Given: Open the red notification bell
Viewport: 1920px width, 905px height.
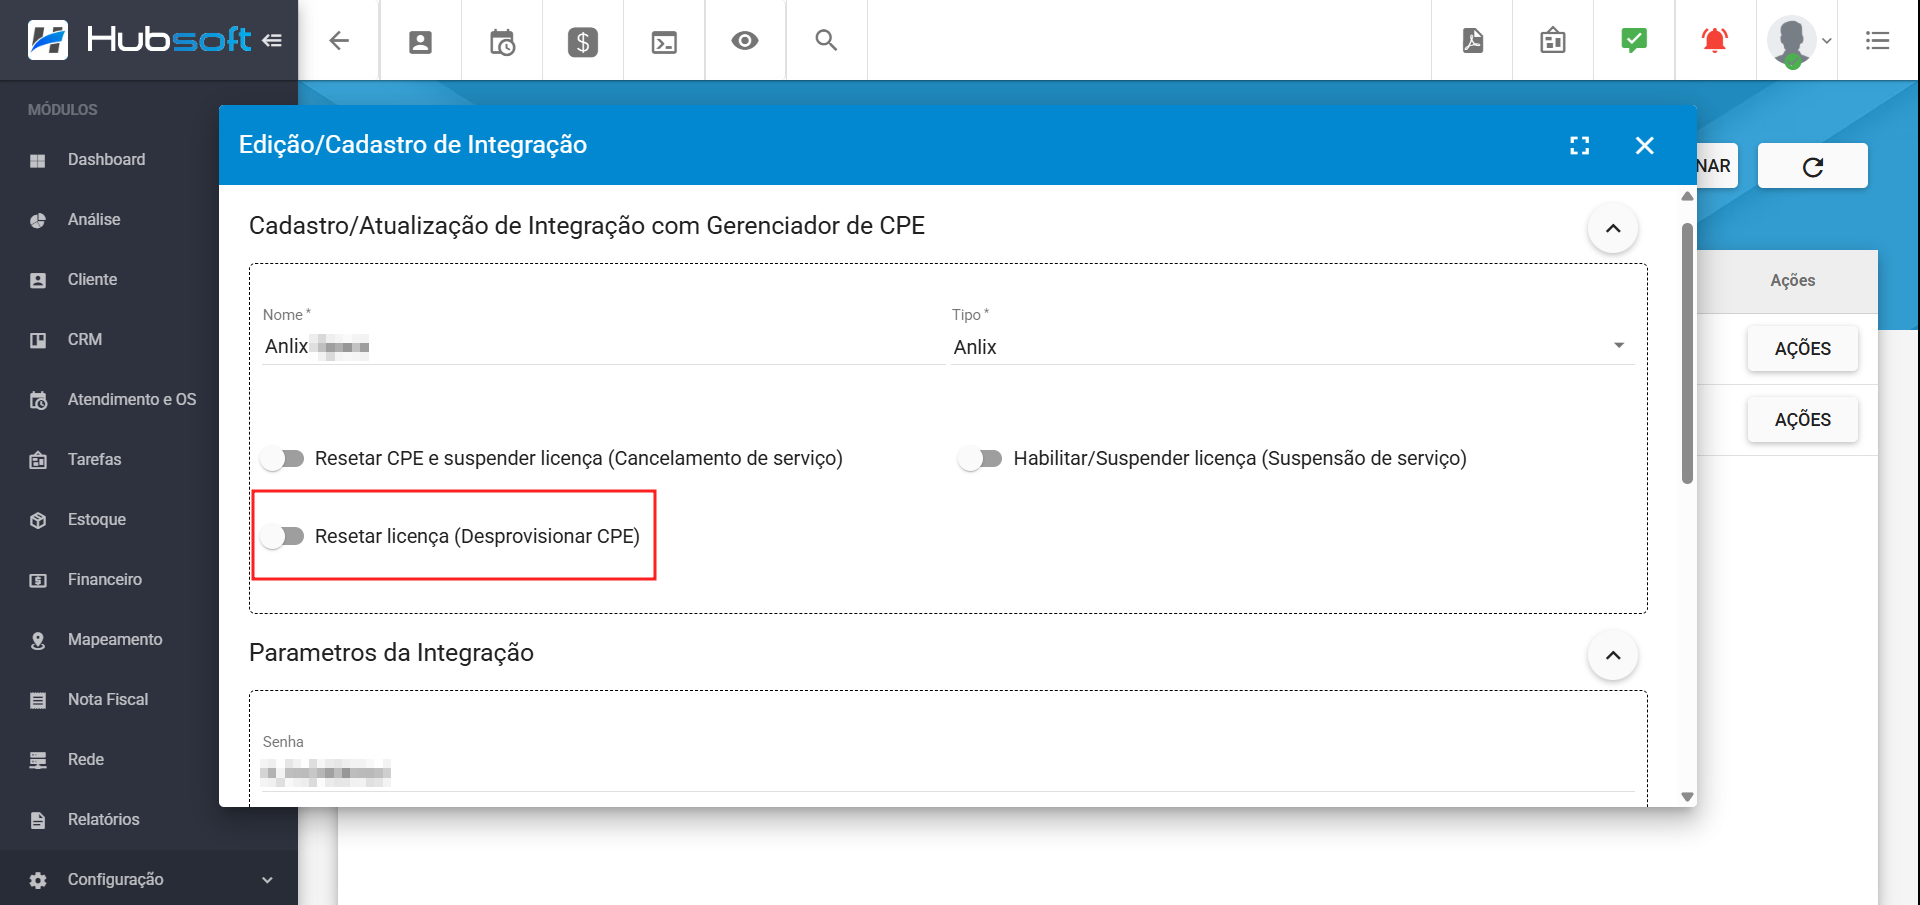Looking at the screenshot, I should 1715,41.
